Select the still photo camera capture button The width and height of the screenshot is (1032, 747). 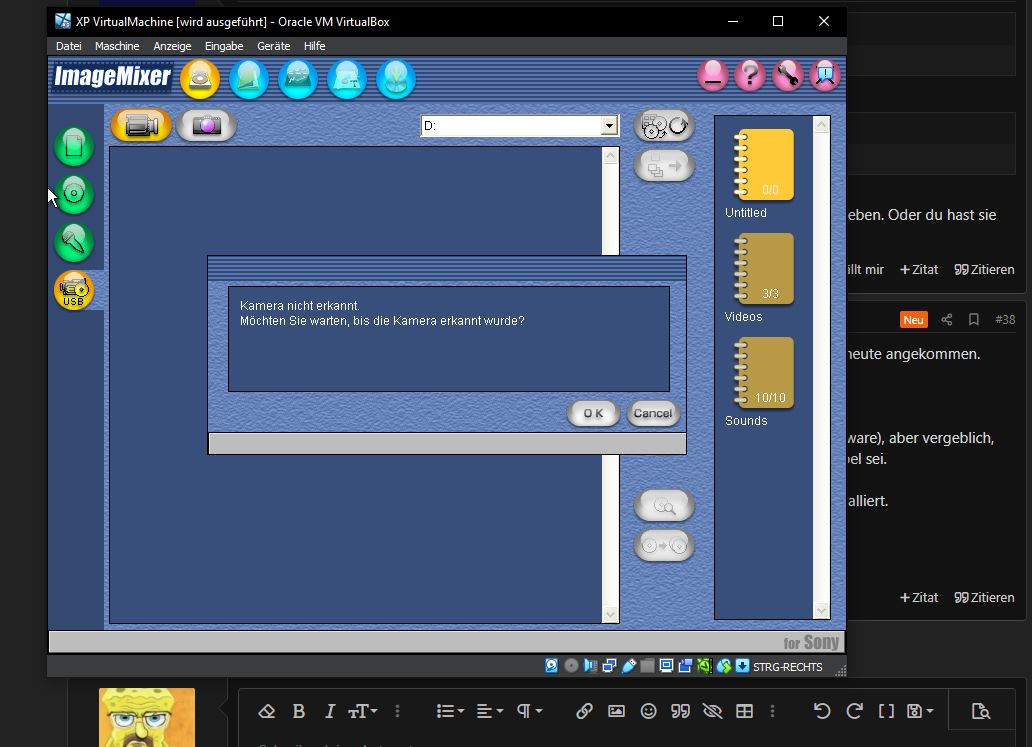tap(206, 125)
